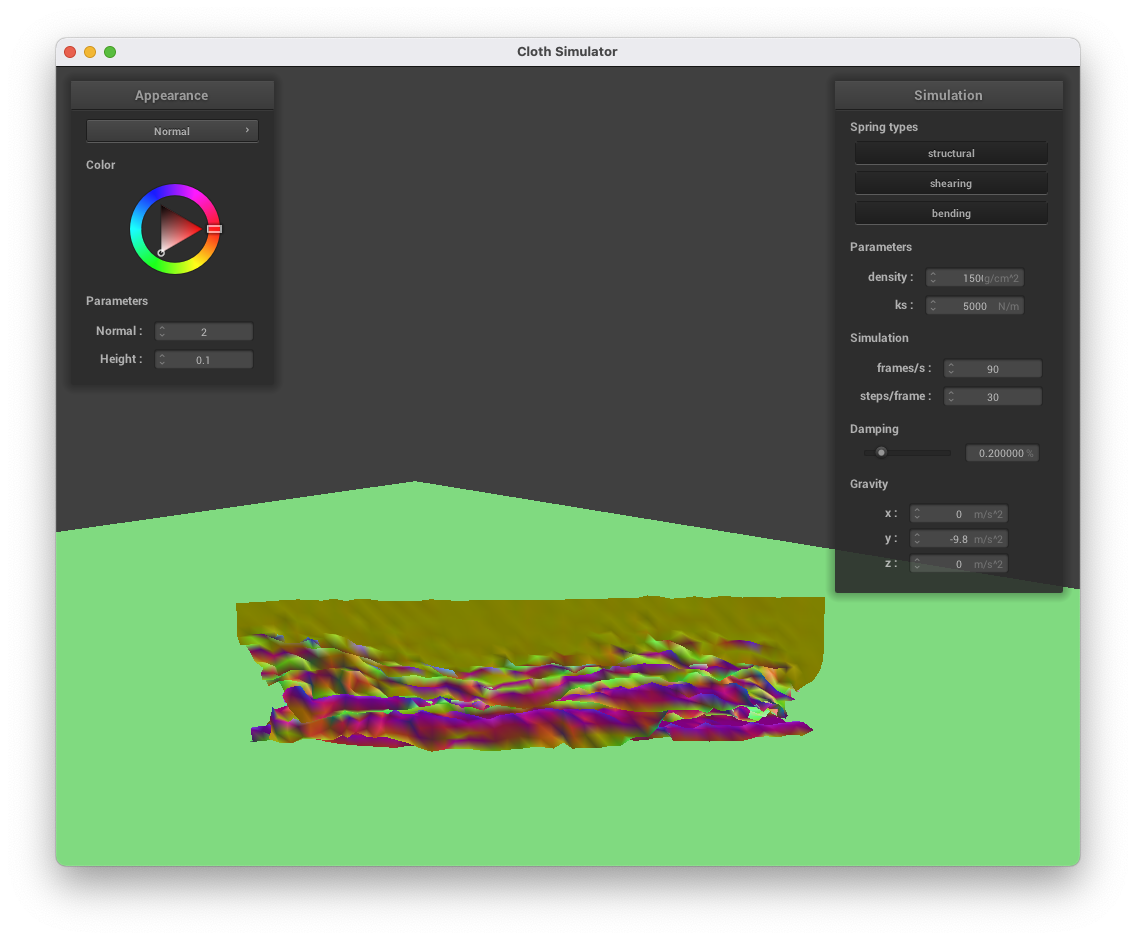
Task: Click the frames/s stepper arrows
Action: [x=951, y=369]
